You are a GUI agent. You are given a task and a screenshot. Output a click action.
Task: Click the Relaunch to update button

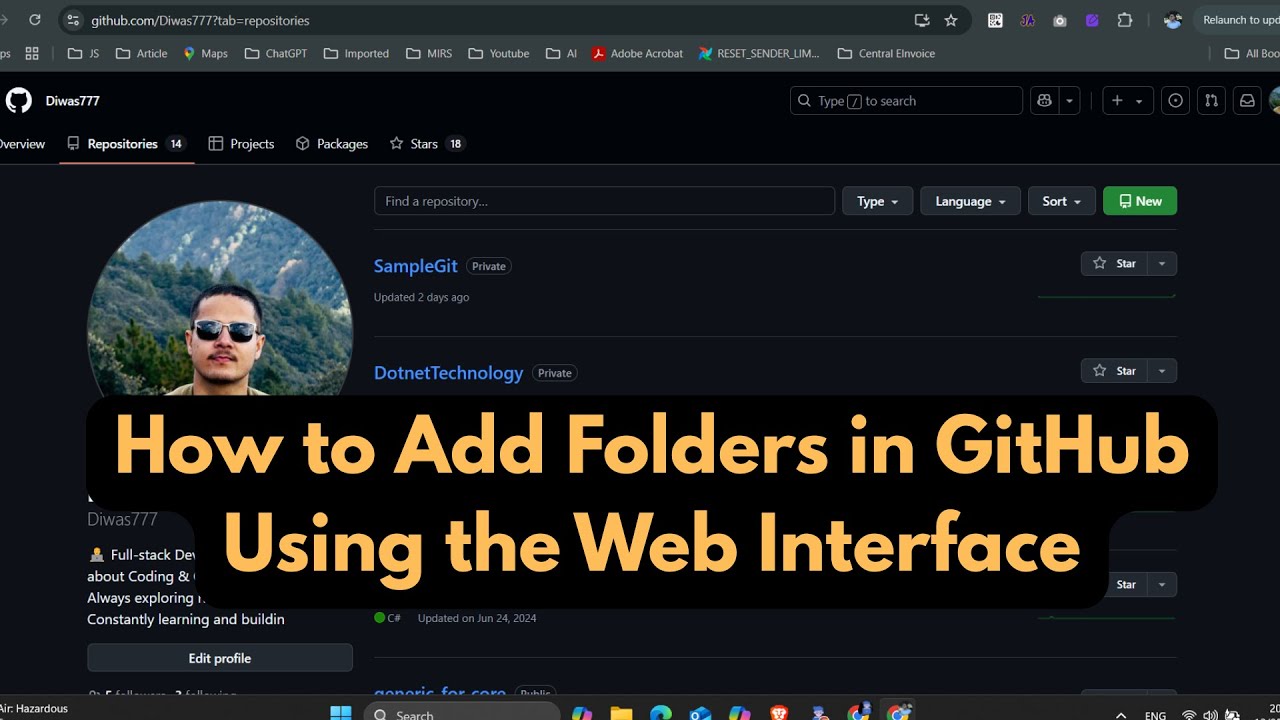[1238, 20]
